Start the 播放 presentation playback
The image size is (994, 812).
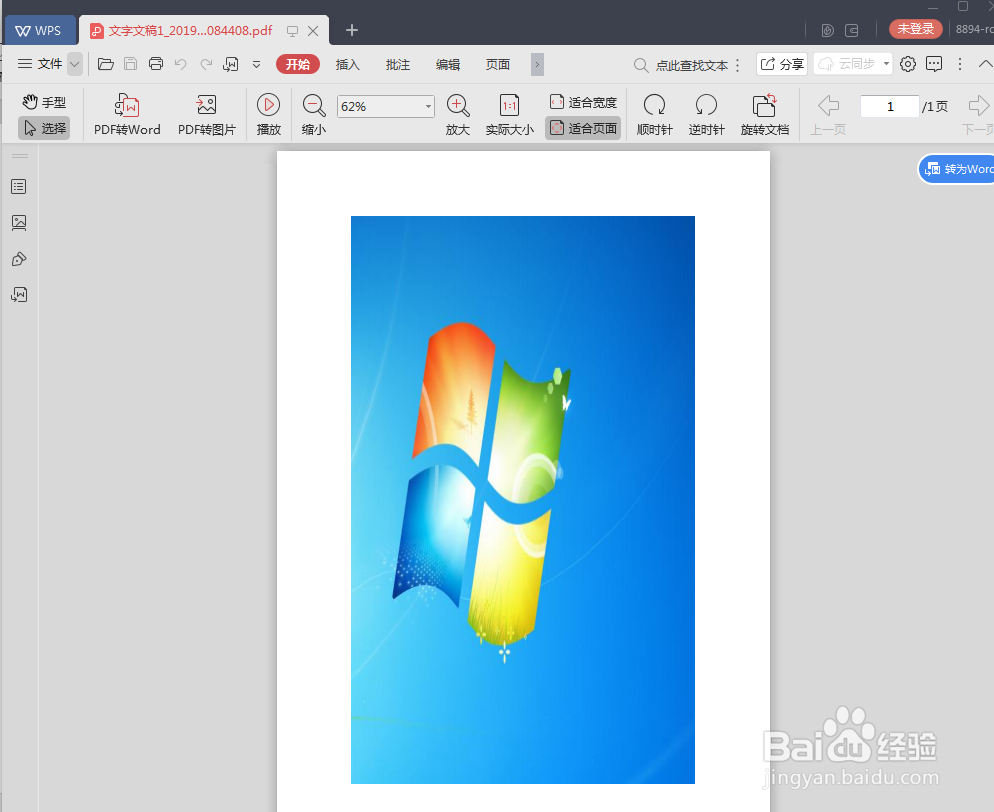268,112
